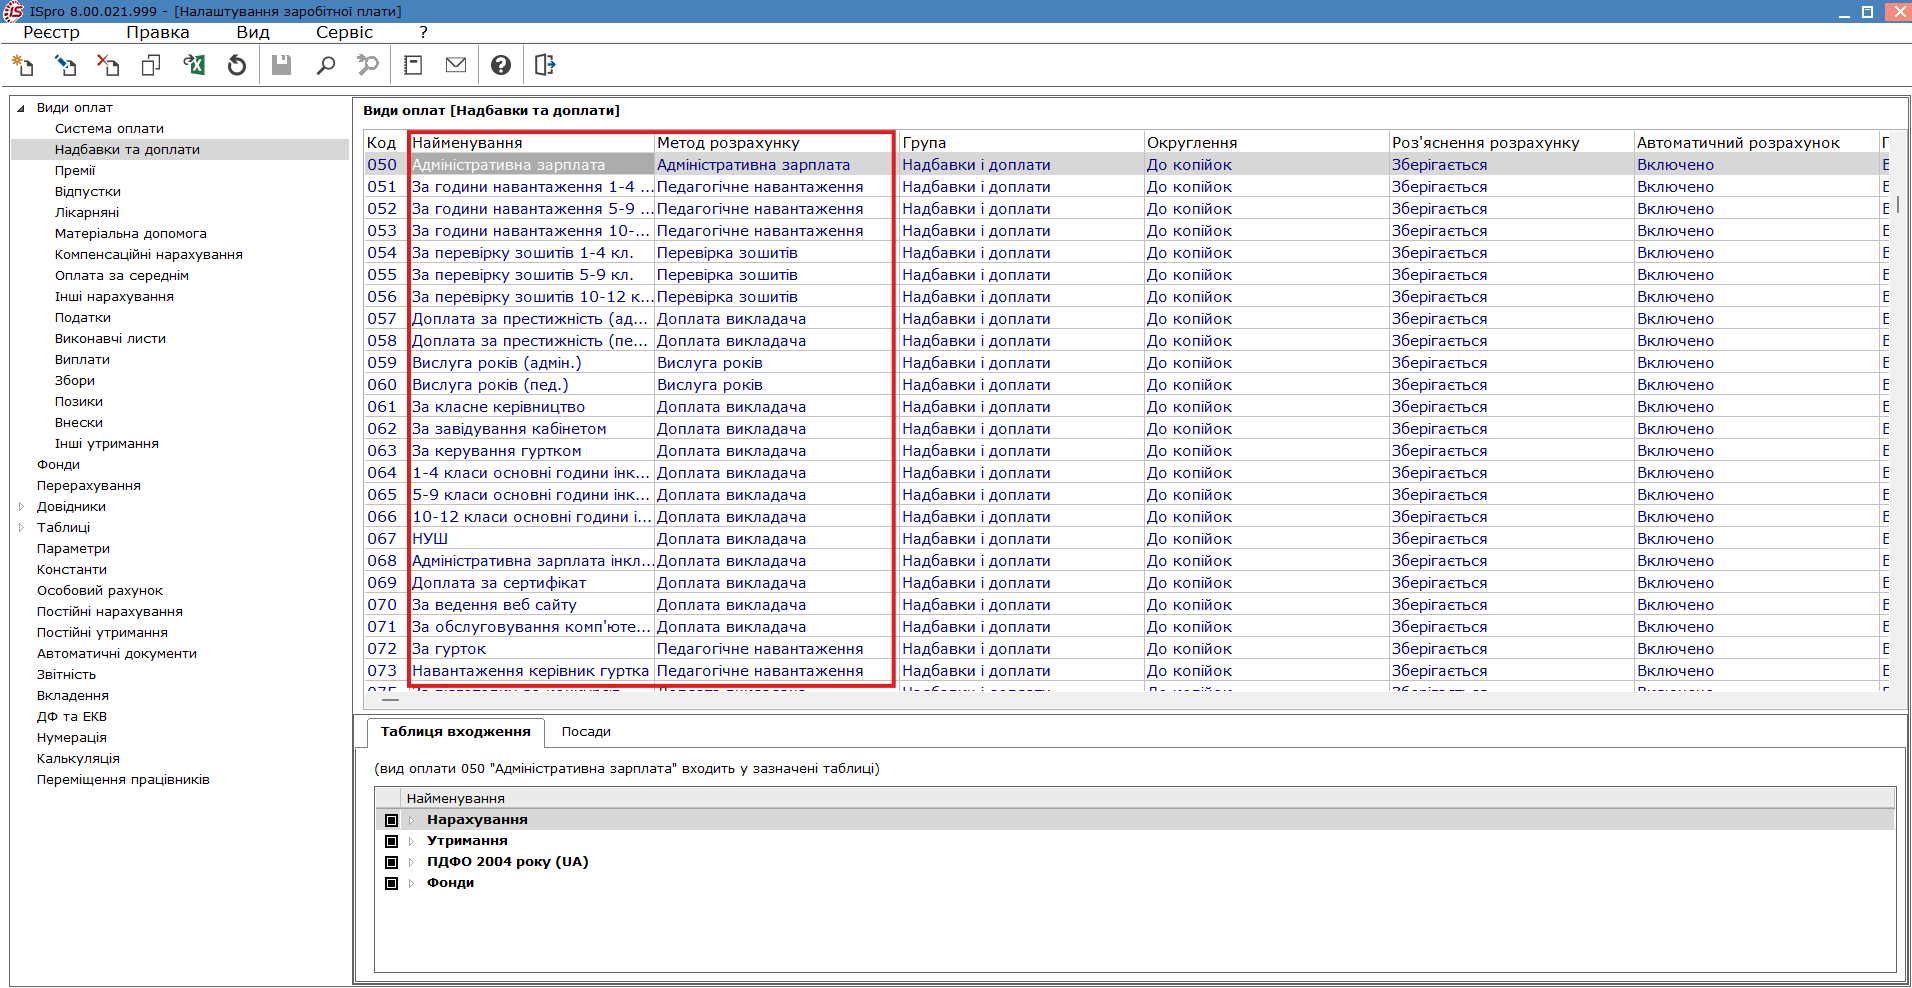Click the save floppy disk icon

coord(282,65)
